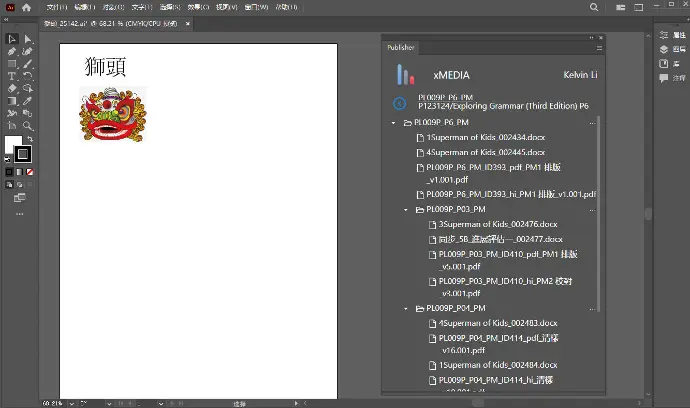Collapse the PL009P_P6_PM folder
Screen dimensions: 690x408
(395, 123)
